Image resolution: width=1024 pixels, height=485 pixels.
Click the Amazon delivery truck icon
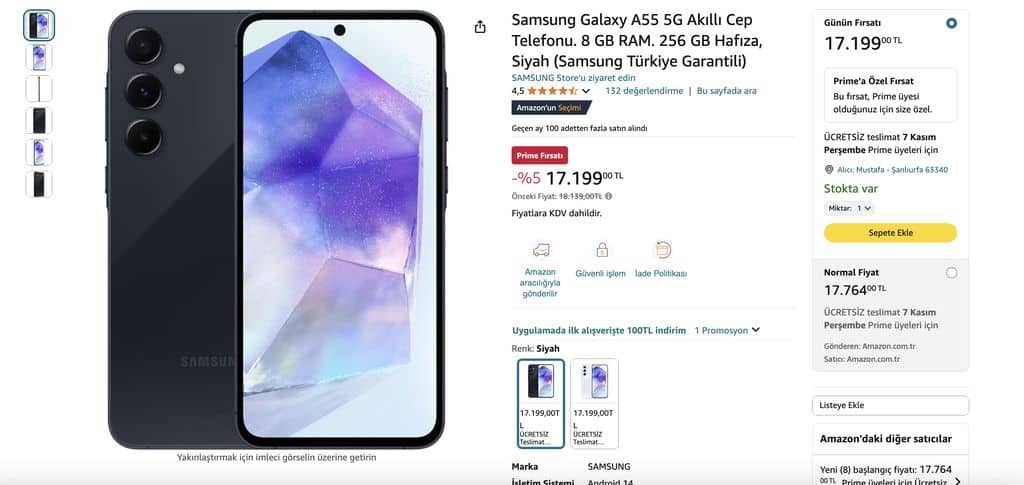pos(541,250)
